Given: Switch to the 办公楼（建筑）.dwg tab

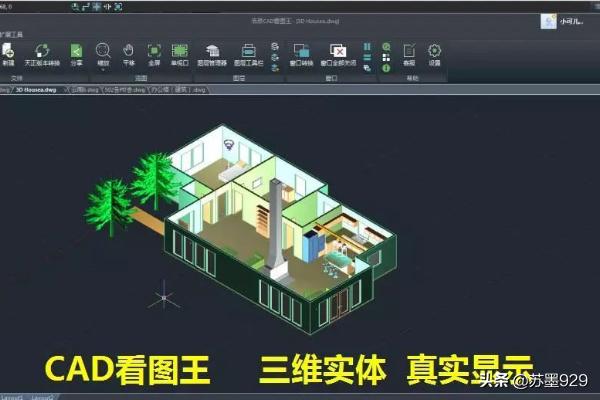Looking at the screenshot, I should (178, 90).
